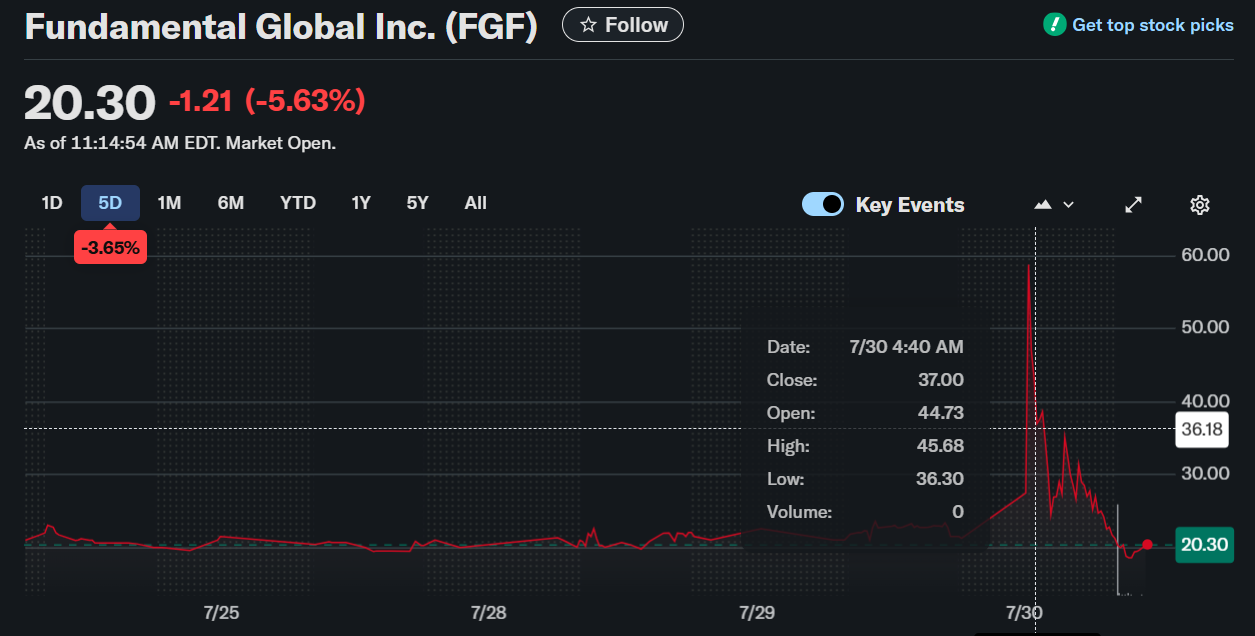
Task: Click the 7/28 date axis label
Action: (488, 612)
